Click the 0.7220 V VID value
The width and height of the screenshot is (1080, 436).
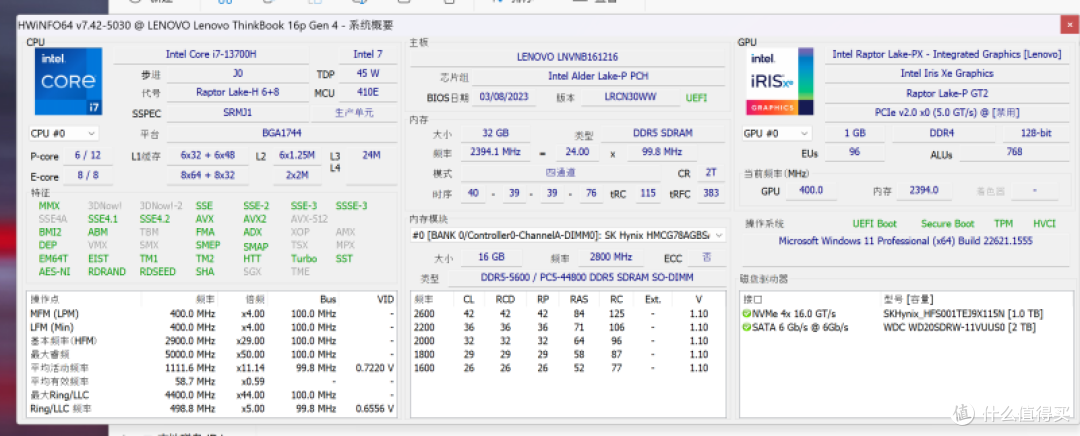click(x=375, y=368)
